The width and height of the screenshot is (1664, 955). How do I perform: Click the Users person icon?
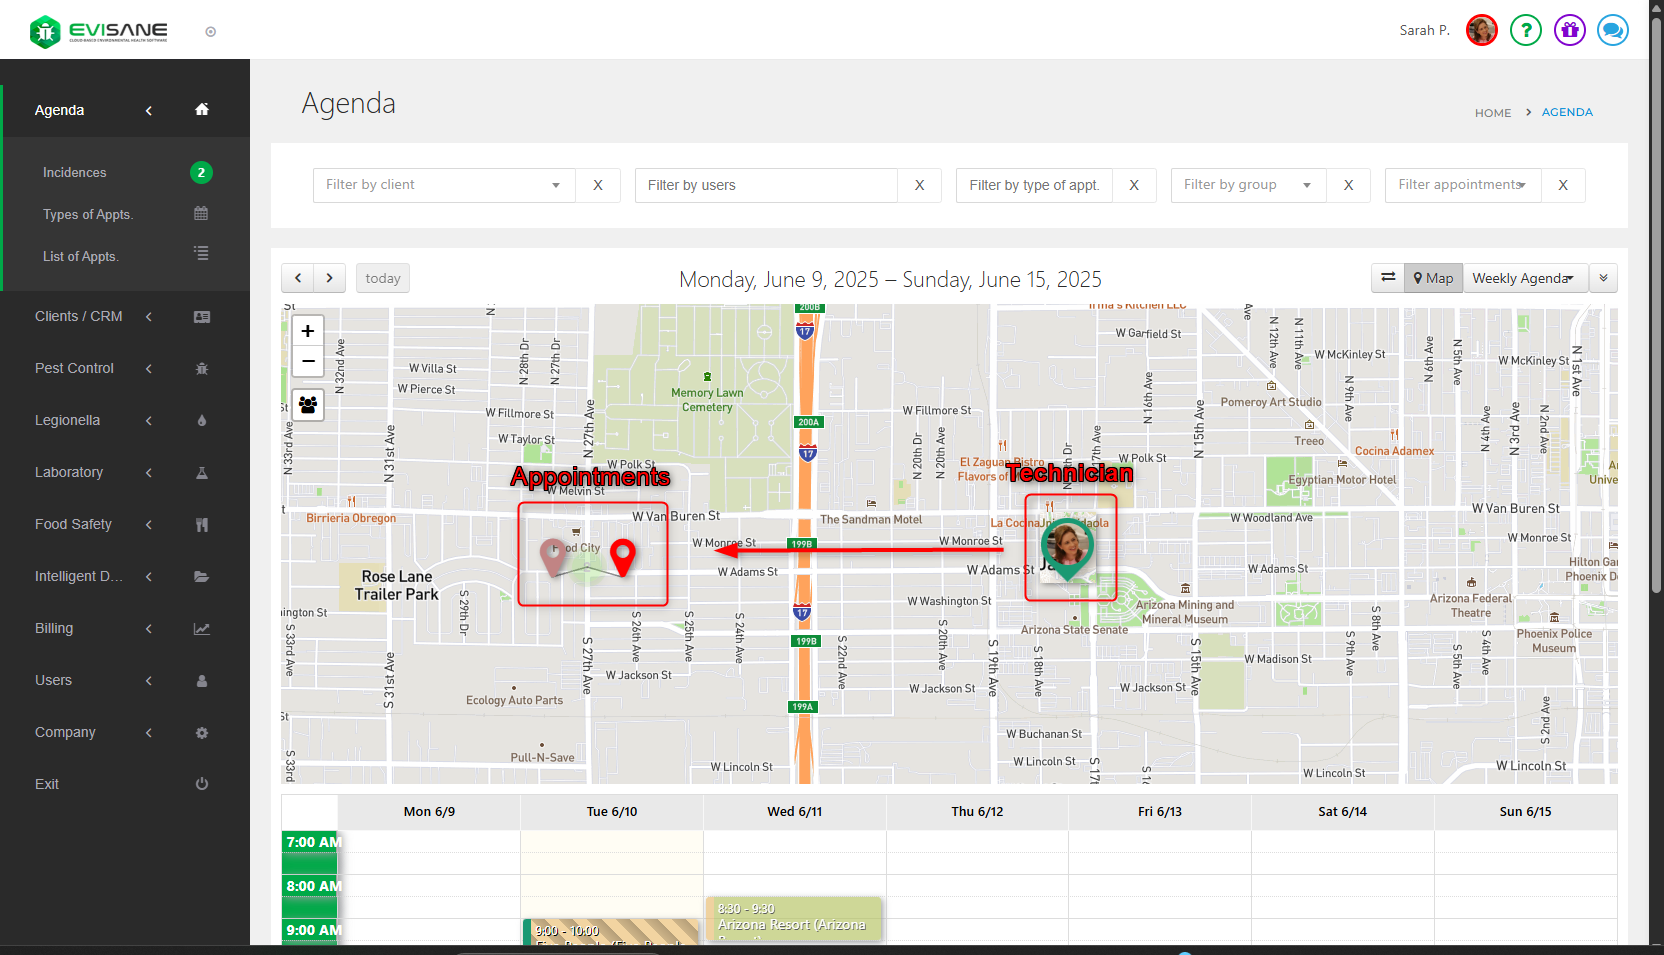click(x=202, y=681)
